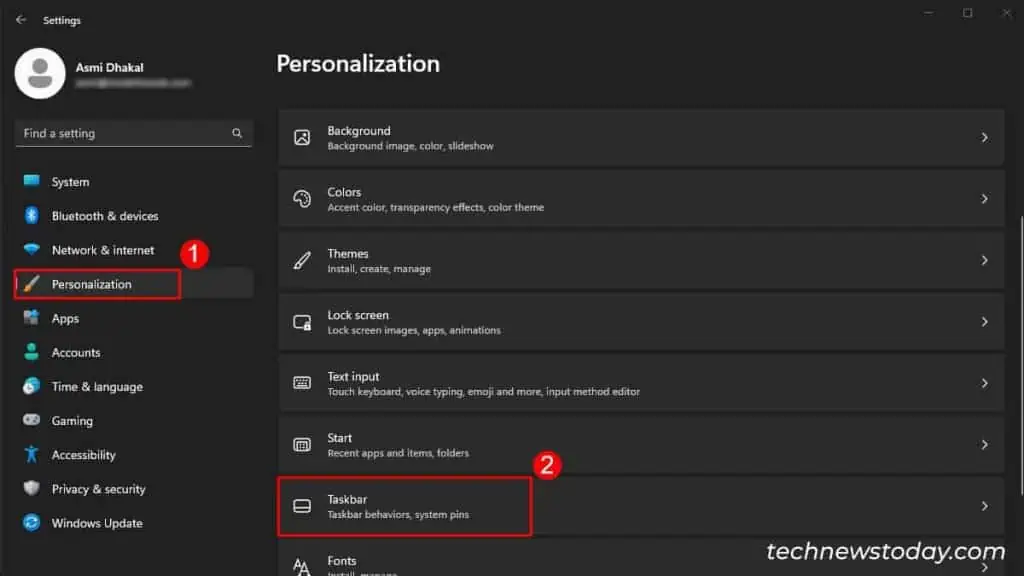
Task: Expand the Lock screen chevron
Action: click(x=984, y=321)
